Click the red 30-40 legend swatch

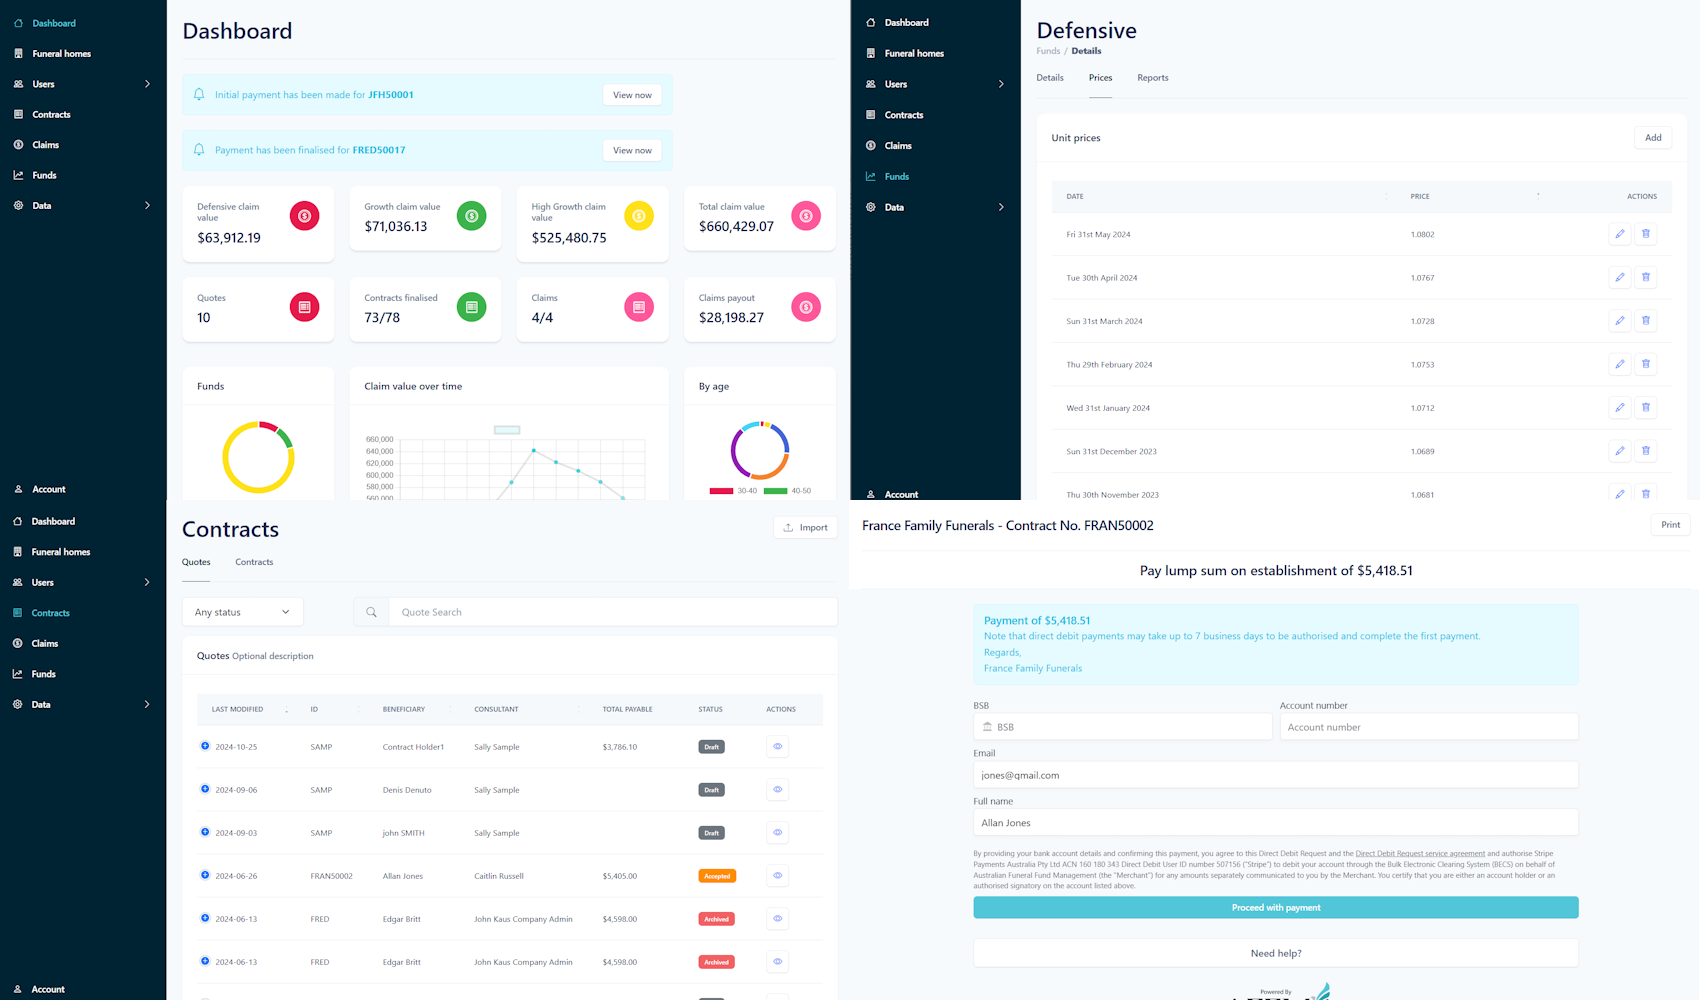[x=721, y=491]
